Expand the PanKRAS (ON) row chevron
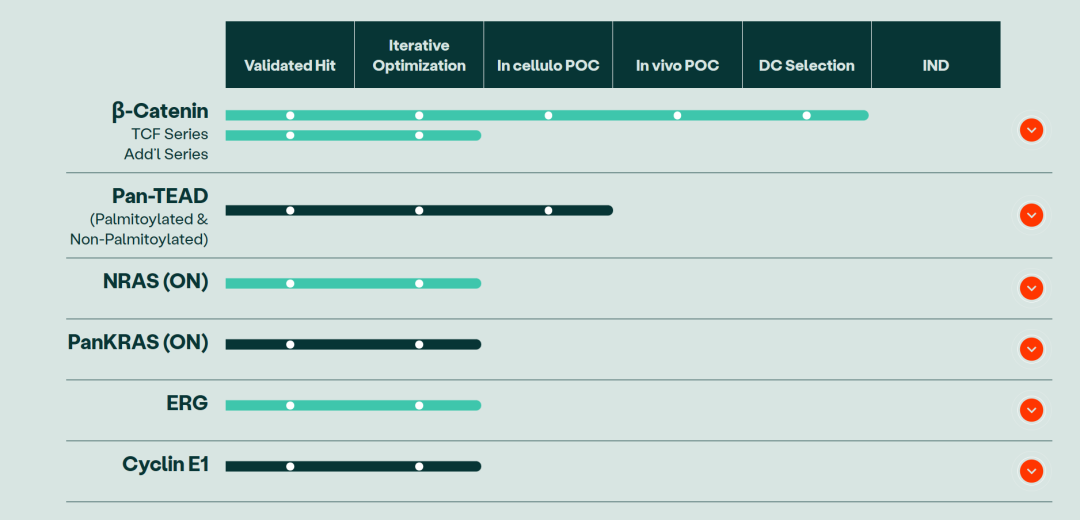 1031,349
